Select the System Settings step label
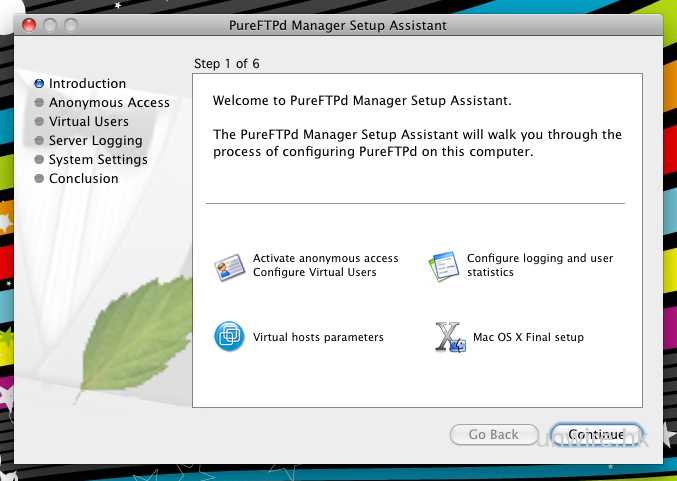 click(98, 160)
